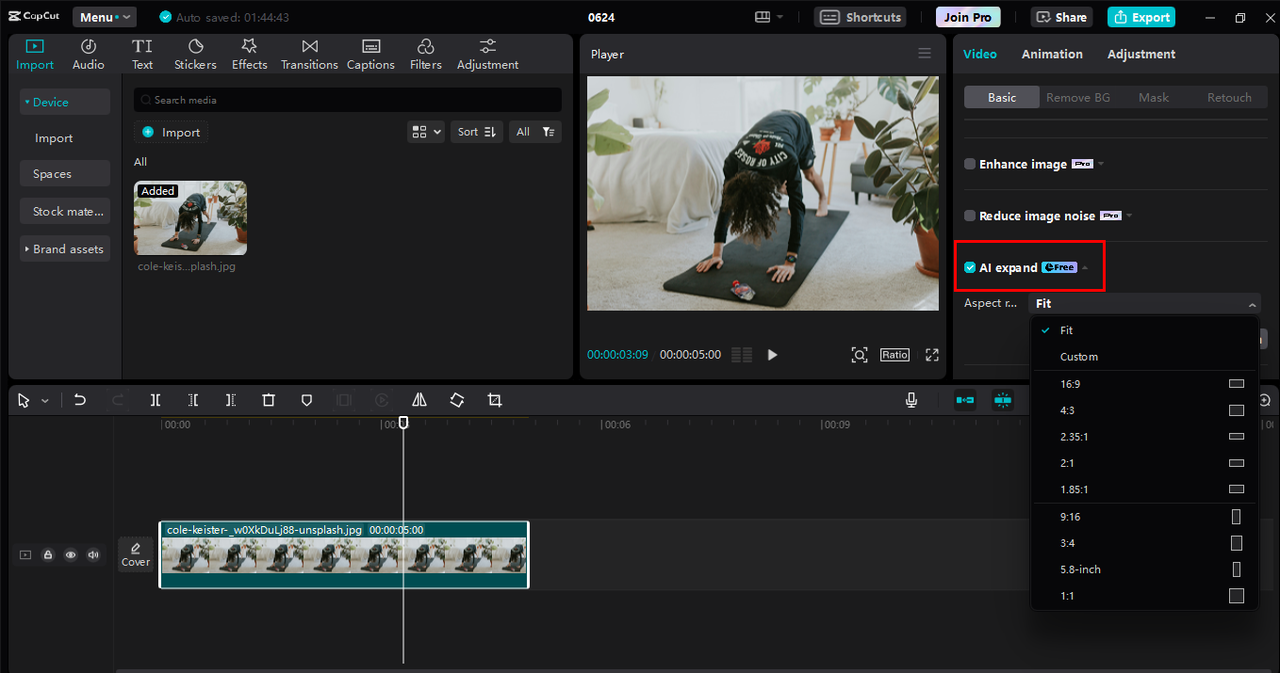Click Join Pro button
Viewport: 1280px width, 673px height.
[x=968, y=17]
